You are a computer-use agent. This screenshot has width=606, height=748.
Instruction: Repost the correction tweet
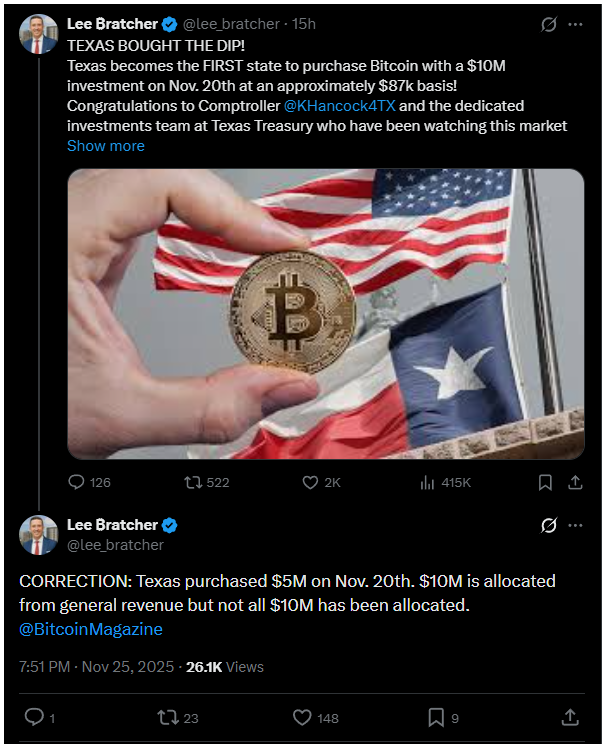click(x=168, y=717)
